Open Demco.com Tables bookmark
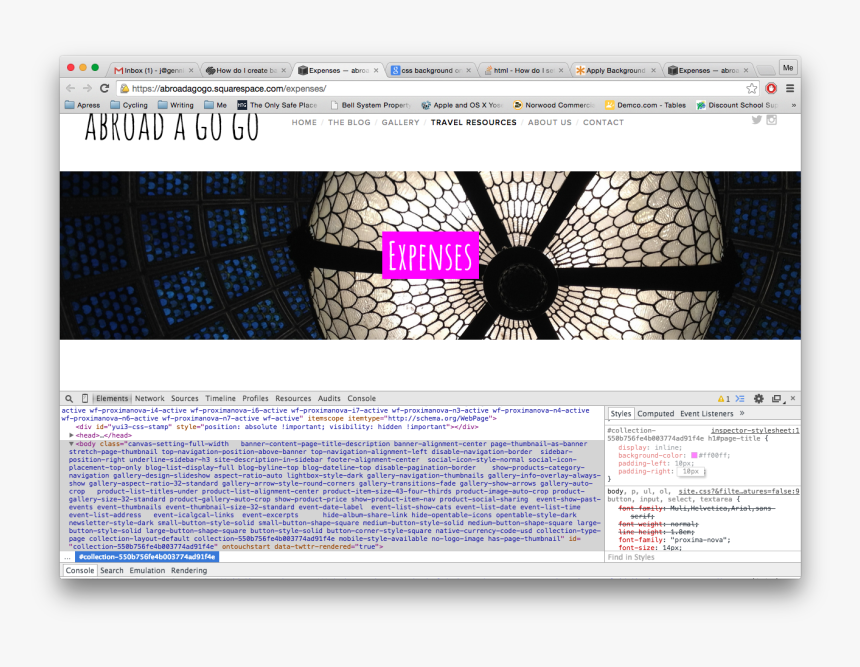Image resolution: width=860 pixels, height=667 pixels. [646, 105]
